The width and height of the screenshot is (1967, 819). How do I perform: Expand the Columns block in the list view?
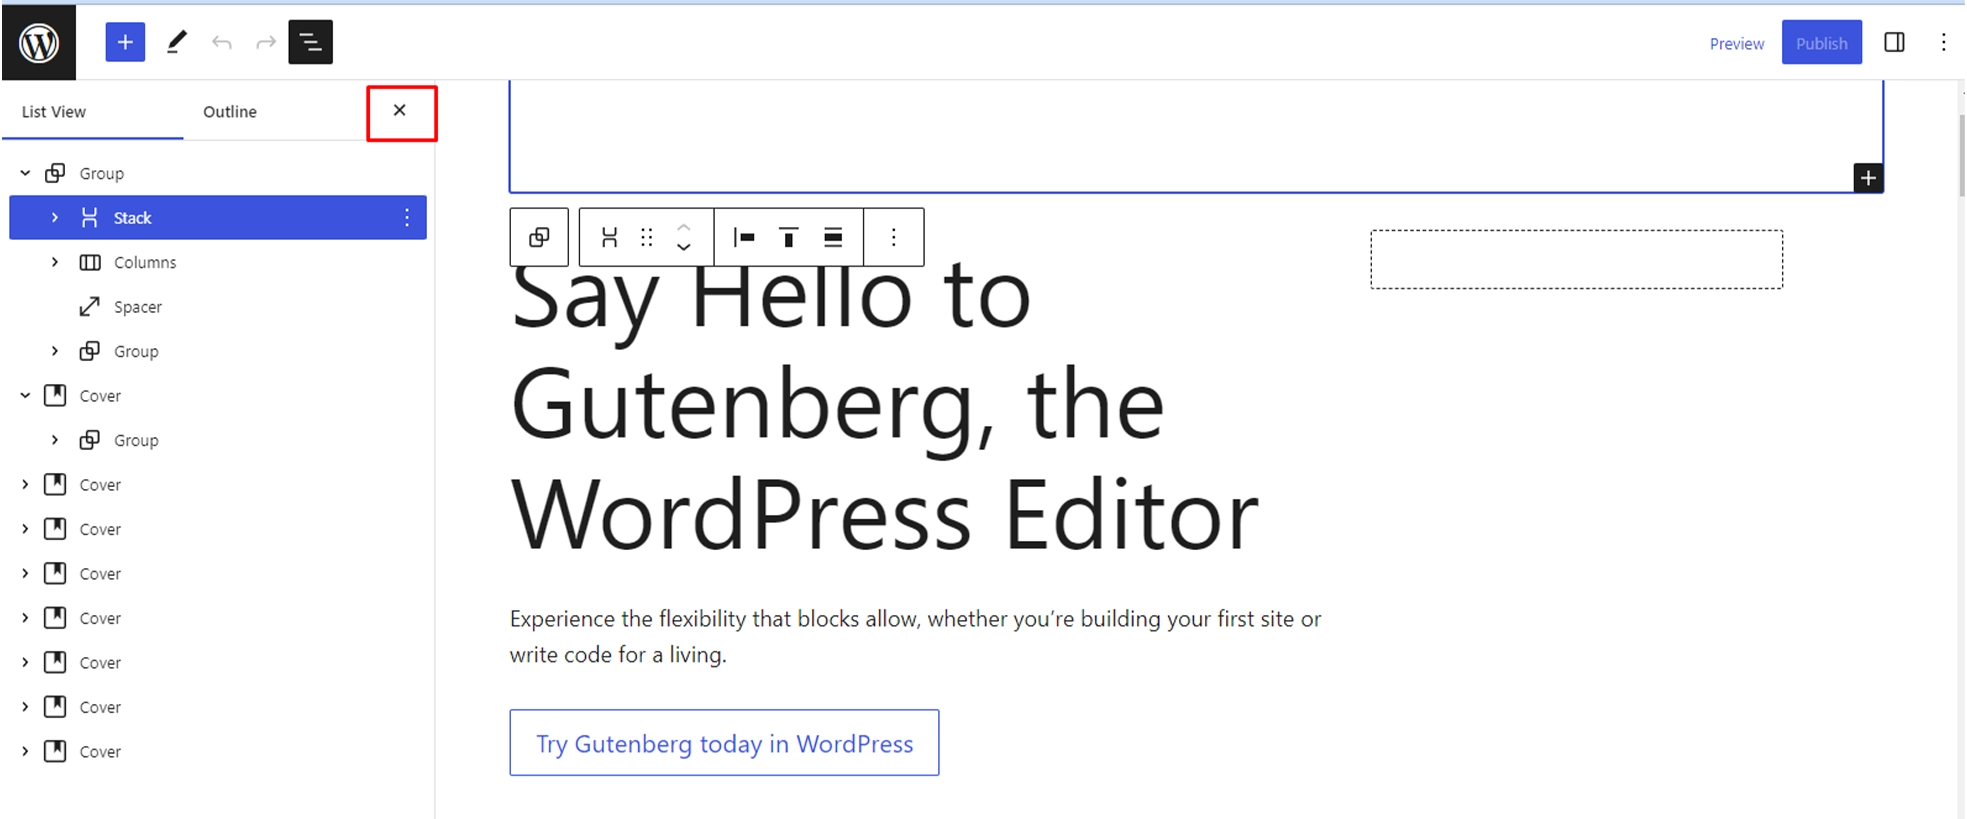[55, 262]
